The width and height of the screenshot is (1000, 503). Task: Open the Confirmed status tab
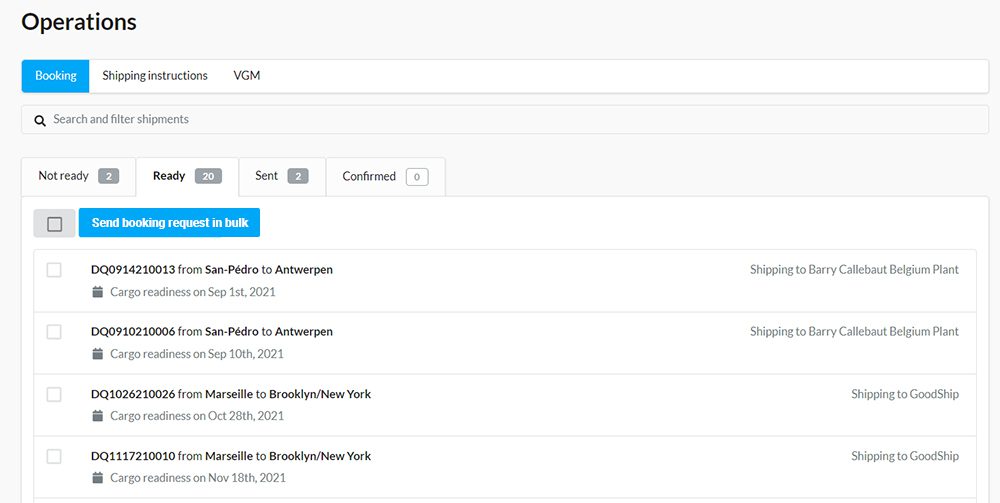(x=385, y=177)
